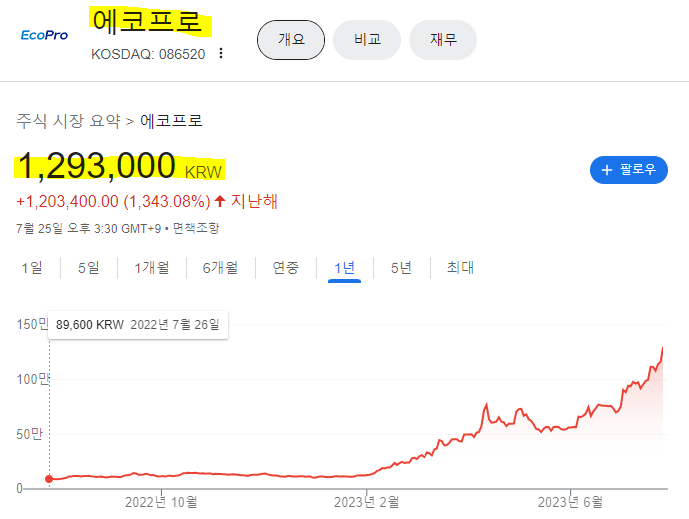Click the 100만 y-axis label
Viewport: 689px width, 519px height.
click(x=32, y=379)
